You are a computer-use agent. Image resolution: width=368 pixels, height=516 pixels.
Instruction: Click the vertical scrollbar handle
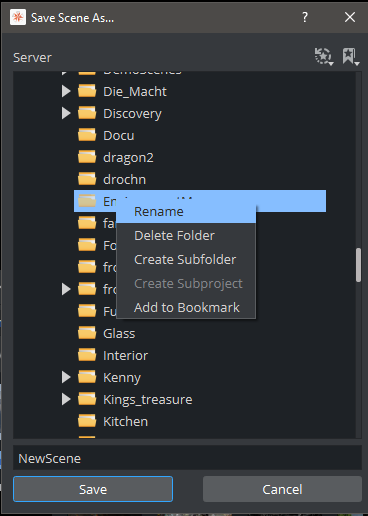(358, 265)
